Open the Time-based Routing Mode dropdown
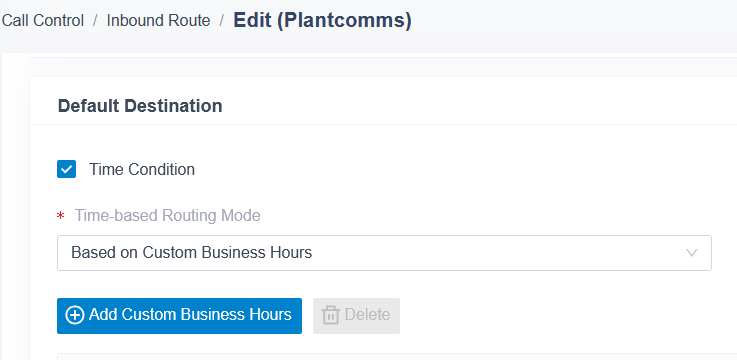The image size is (737, 360). click(x=384, y=253)
